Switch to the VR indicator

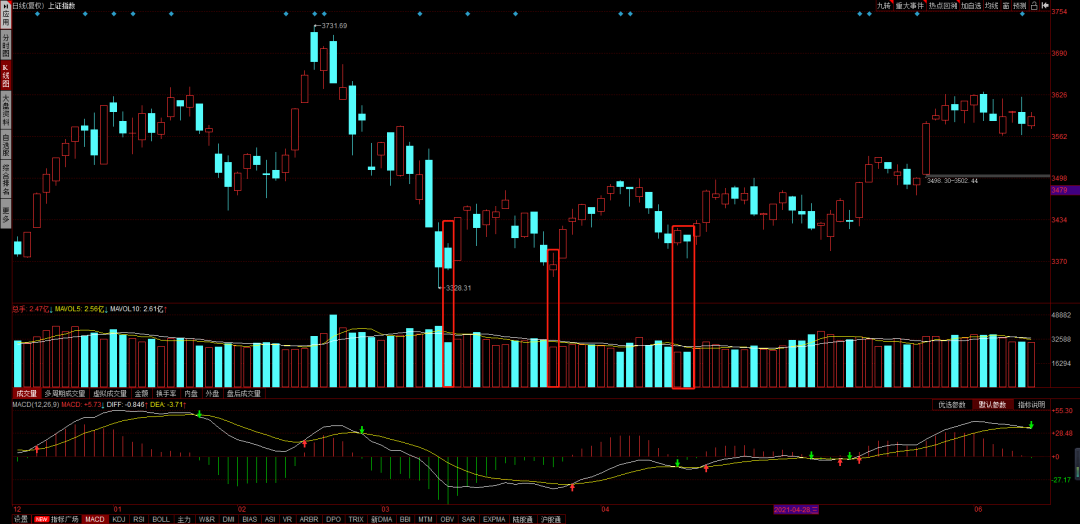[x=287, y=519]
